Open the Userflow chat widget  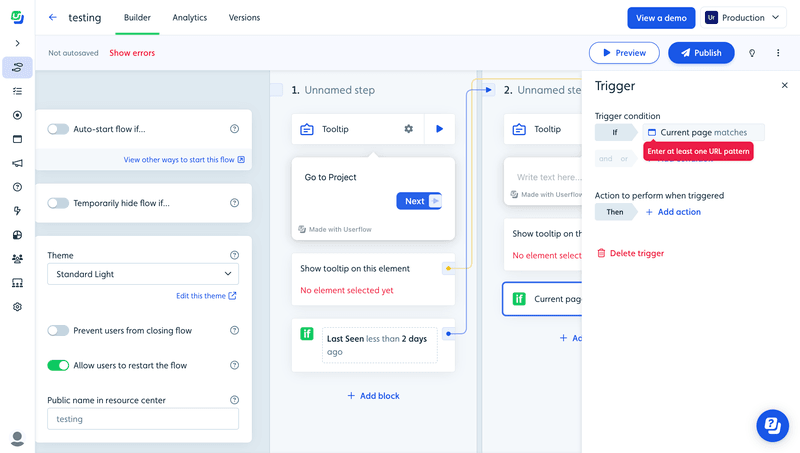pos(772,425)
